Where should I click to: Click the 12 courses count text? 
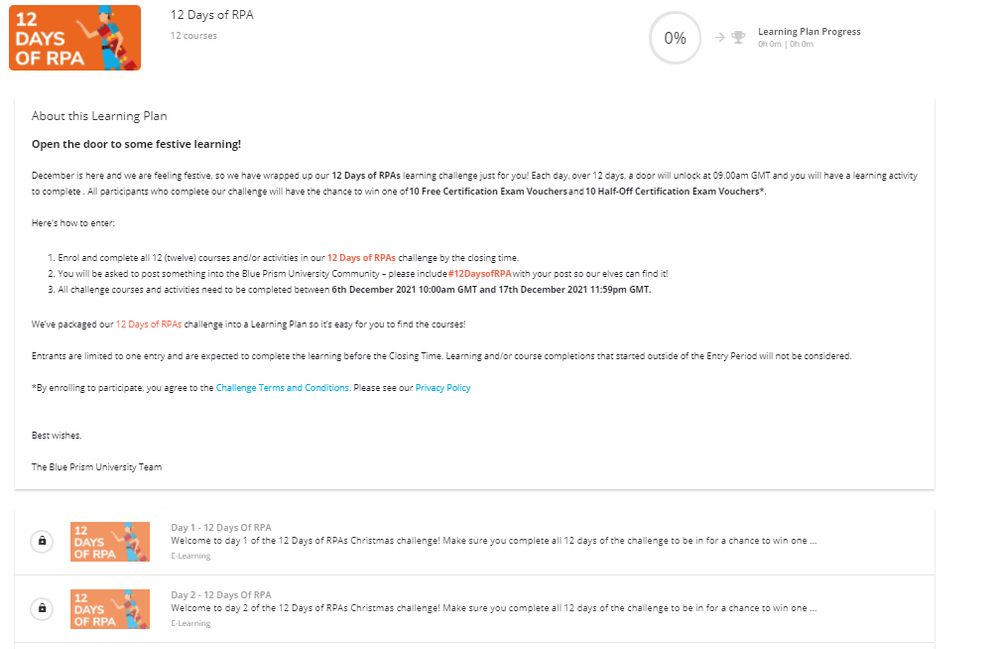193,36
